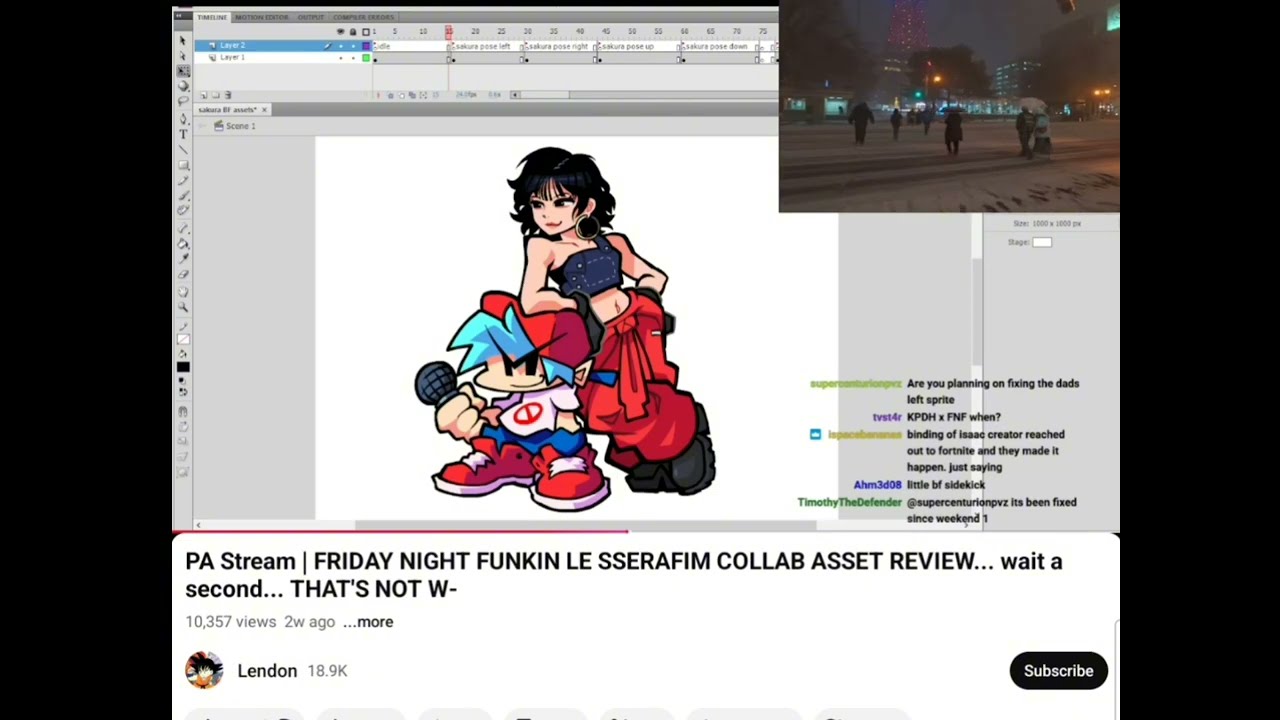Screen dimensions: 1280x720
Task: Click the New Folder icon below layers
Action: [x=215, y=94]
